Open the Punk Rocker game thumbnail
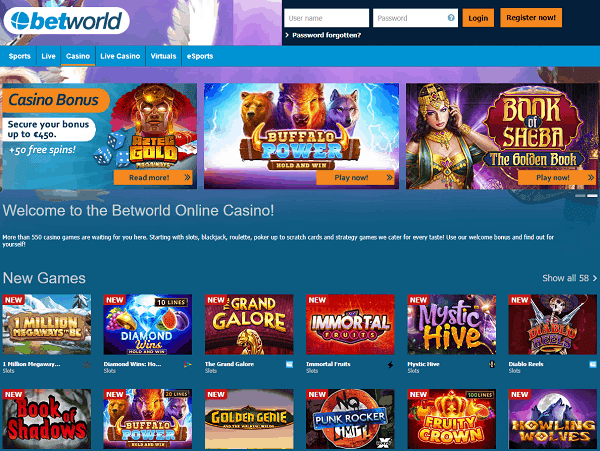This screenshot has width=600, height=451. coord(350,419)
